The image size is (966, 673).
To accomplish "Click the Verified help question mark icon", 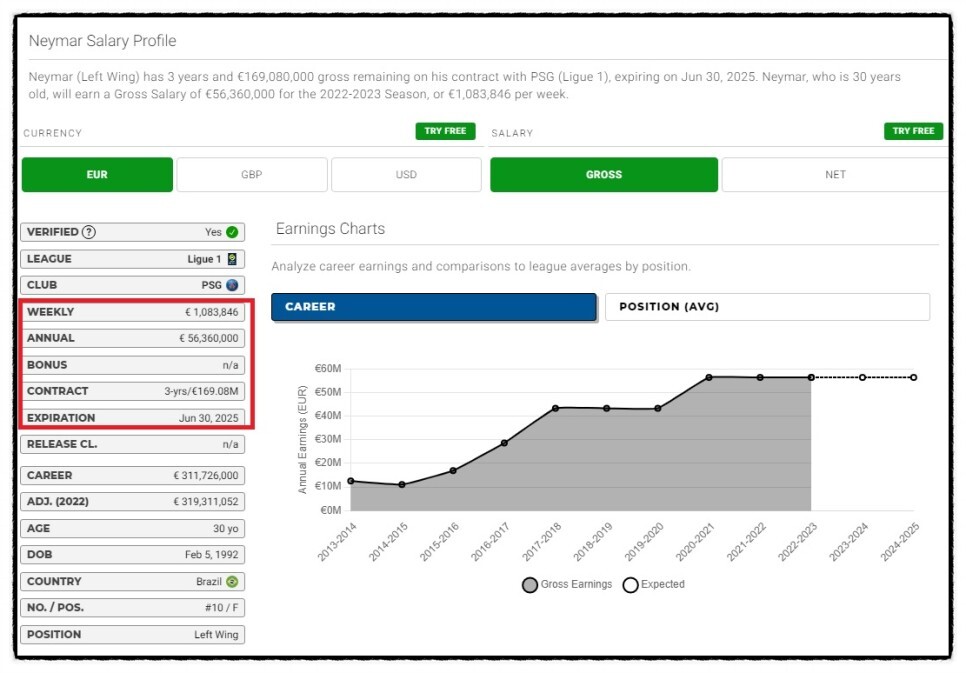I will pos(89,232).
